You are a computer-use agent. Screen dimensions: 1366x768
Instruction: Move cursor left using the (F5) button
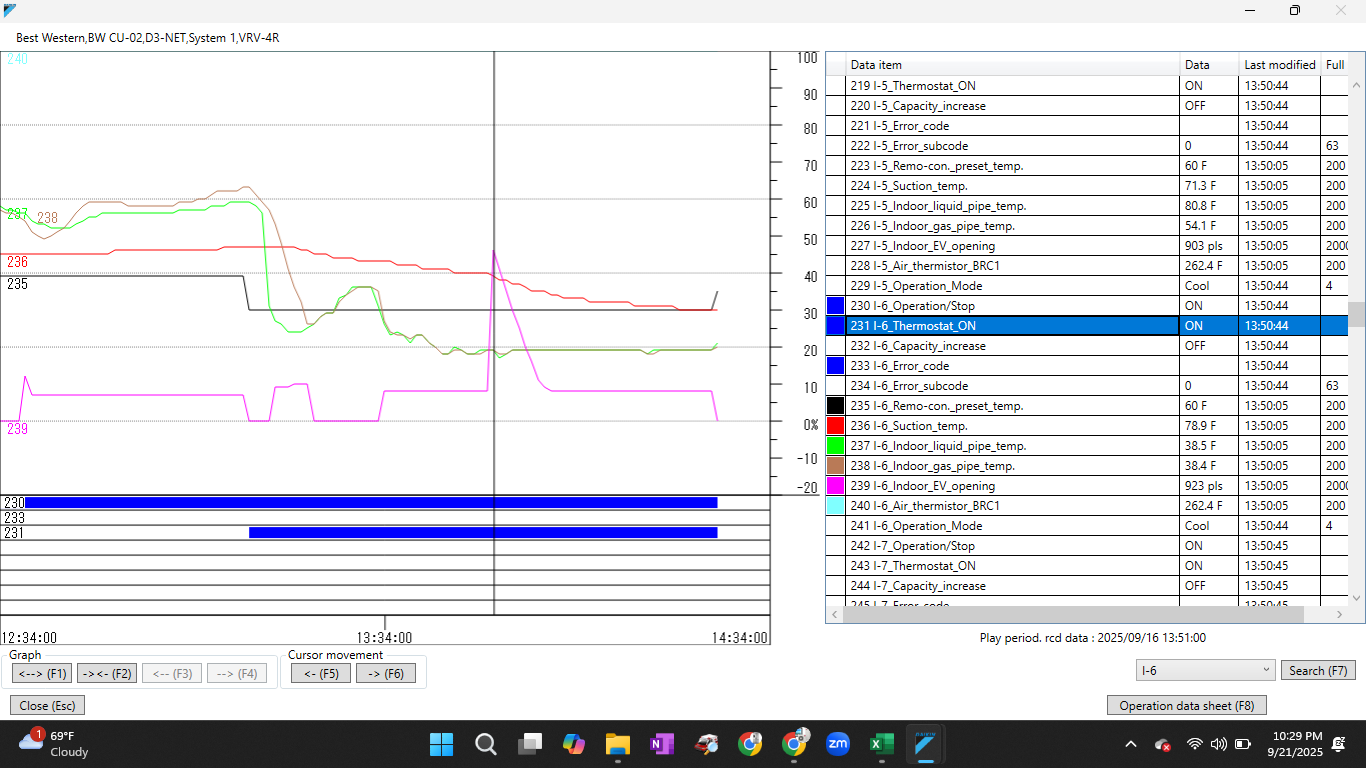[318, 672]
